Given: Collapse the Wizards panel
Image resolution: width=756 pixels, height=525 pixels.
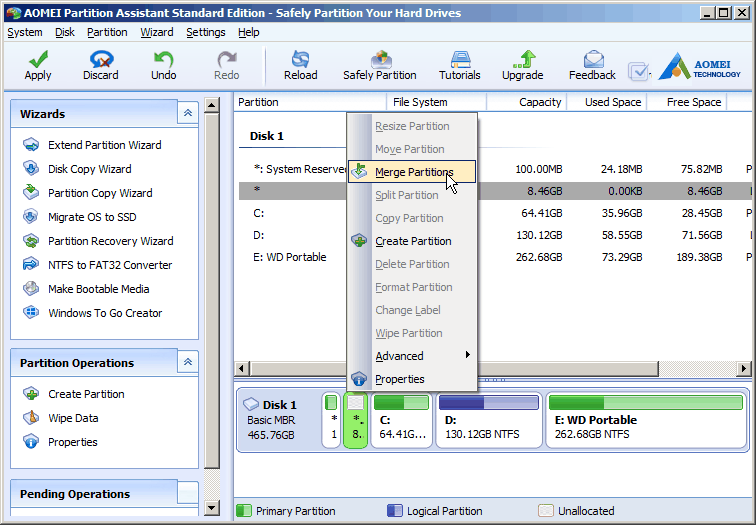Looking at the screenshot, I should coord(188,113).
